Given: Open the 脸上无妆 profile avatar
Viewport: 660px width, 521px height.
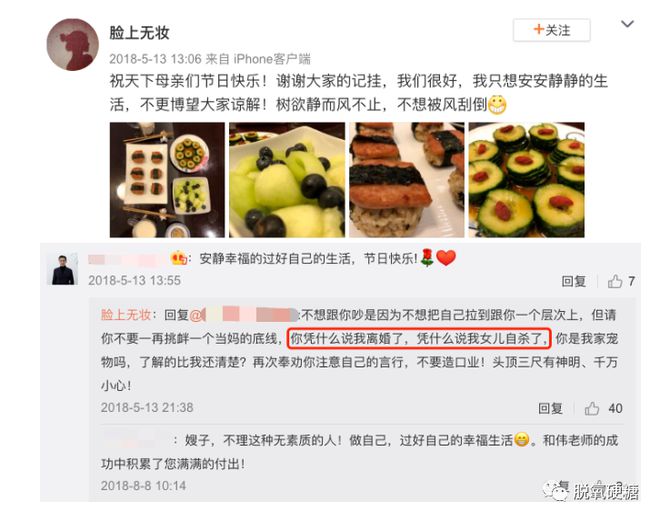Looking at the screenshot, I should pos(72,44).
